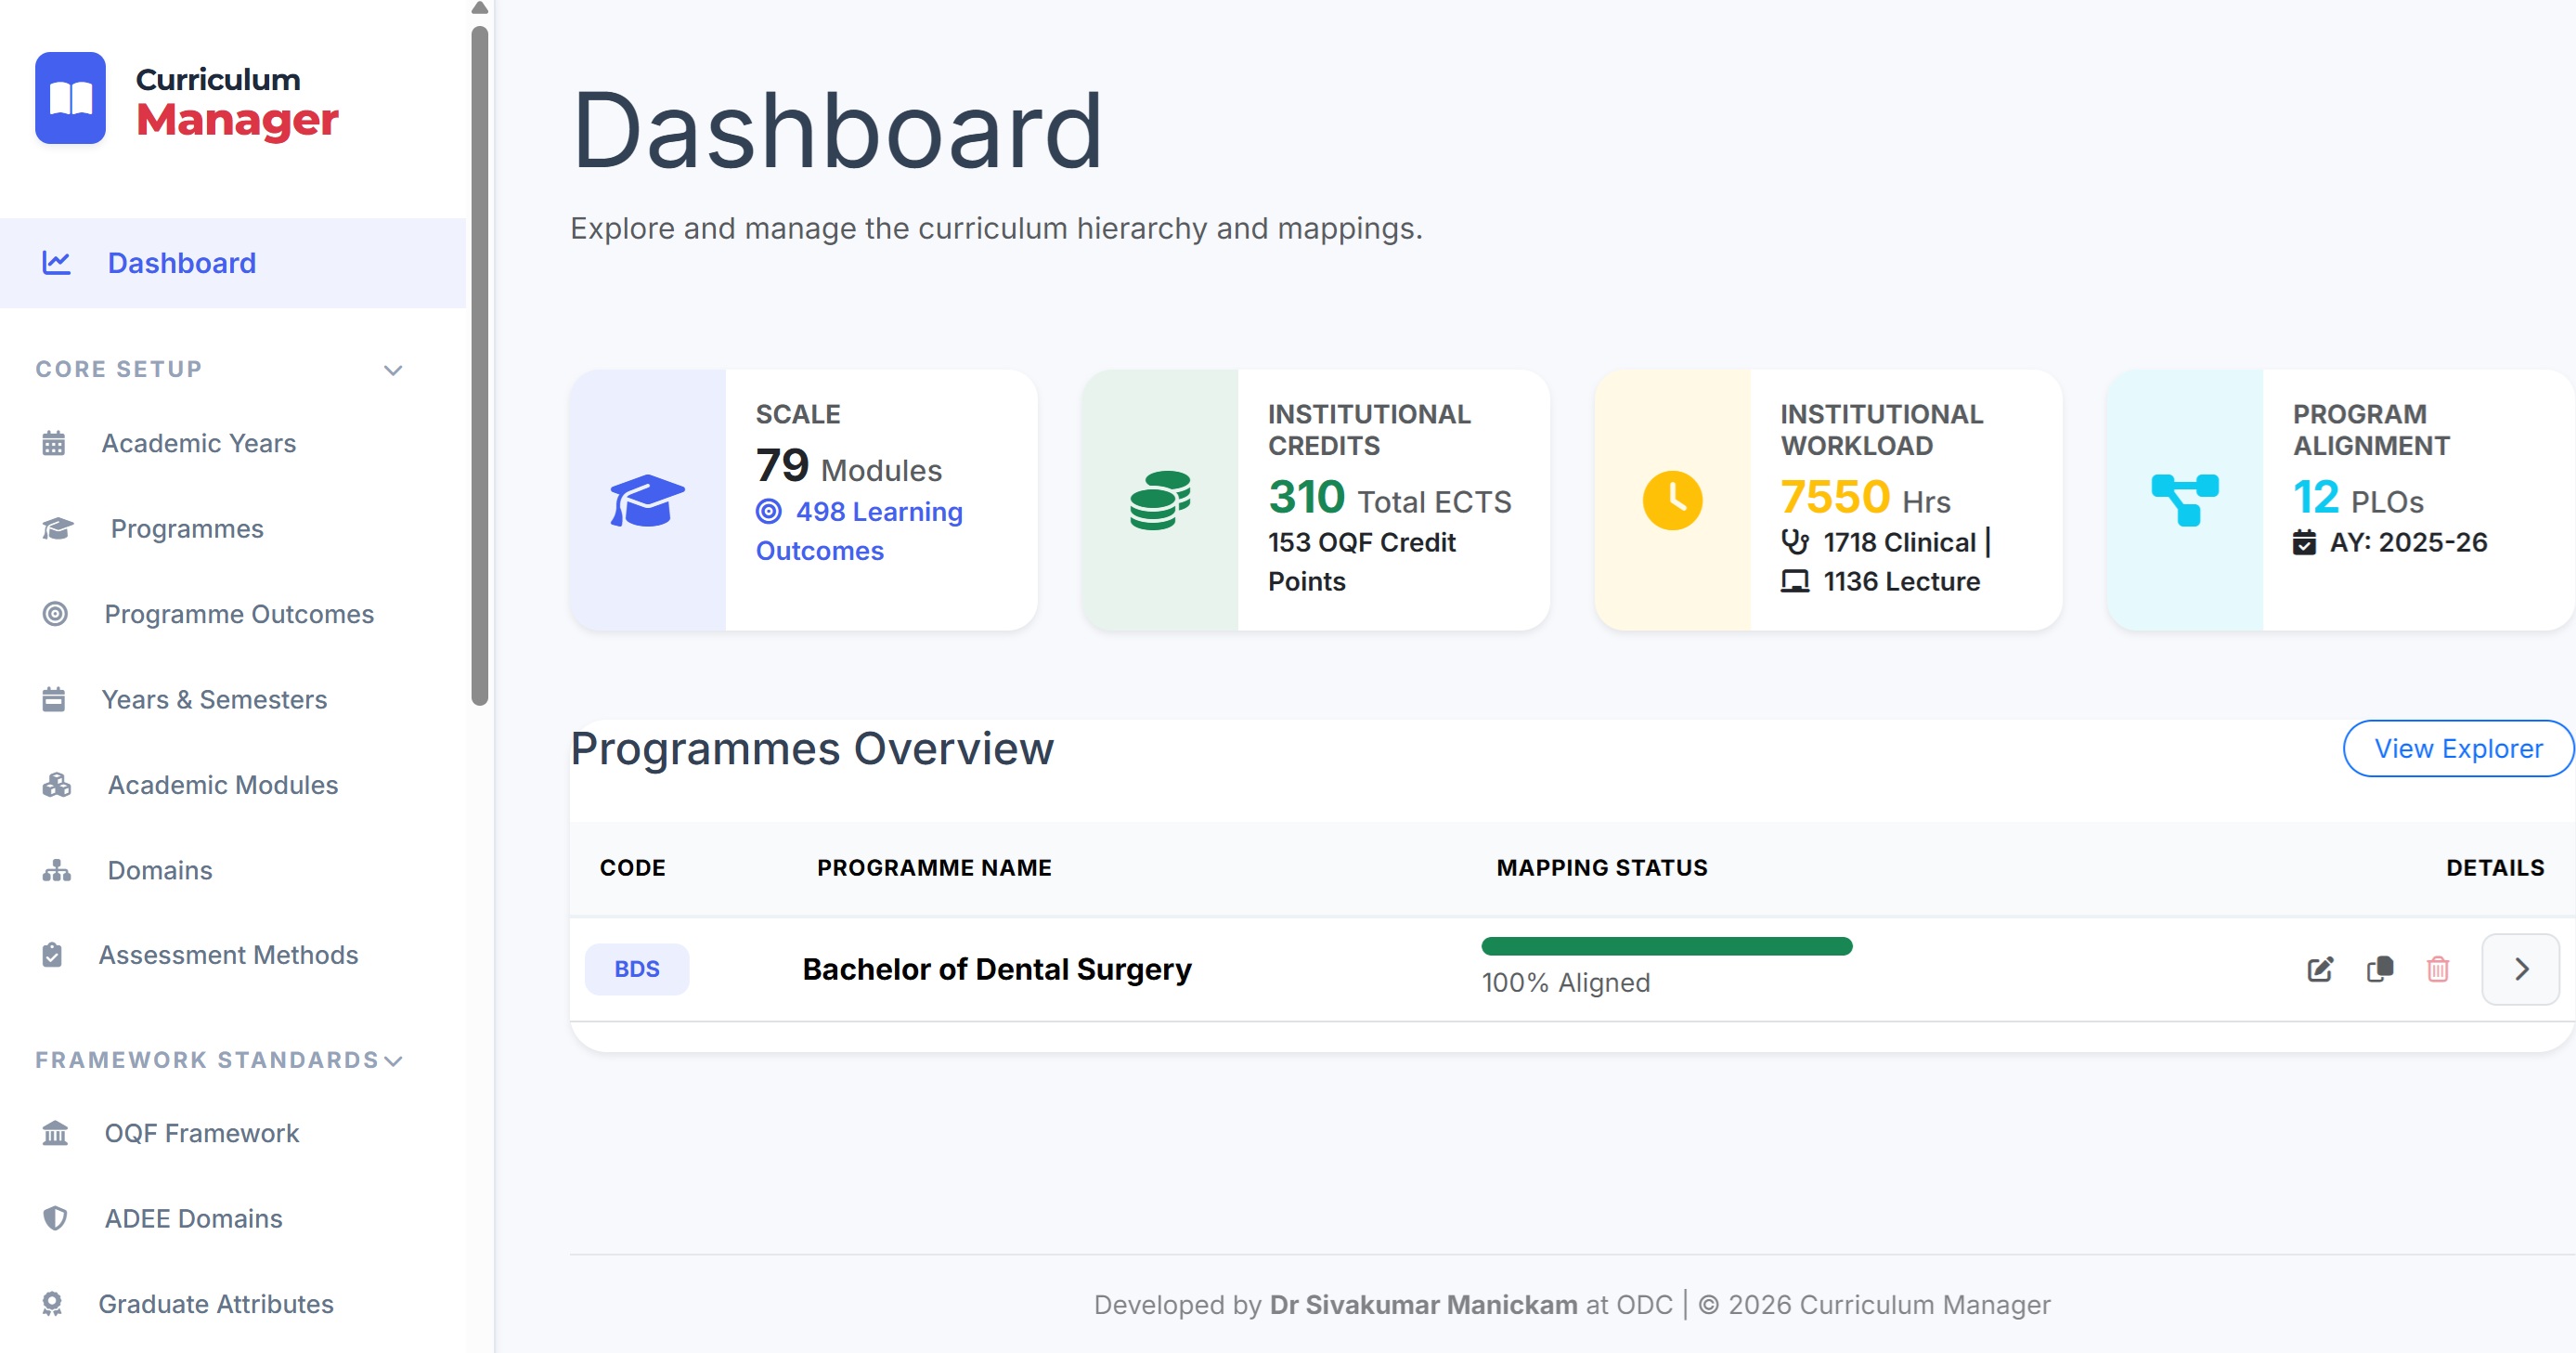The height and width of the screenshot is (1353, 2576).
Task: Click the BDS code badge
Action: (637, 969)
